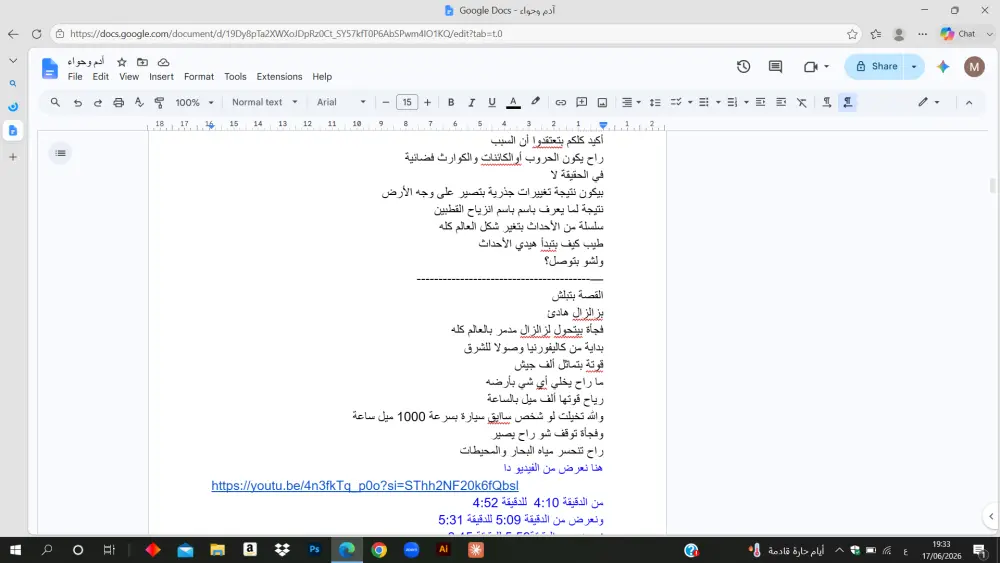This screenshot has height=563, width=1000.
Task: Toggle underline formatting
Action: coord(492,102)
